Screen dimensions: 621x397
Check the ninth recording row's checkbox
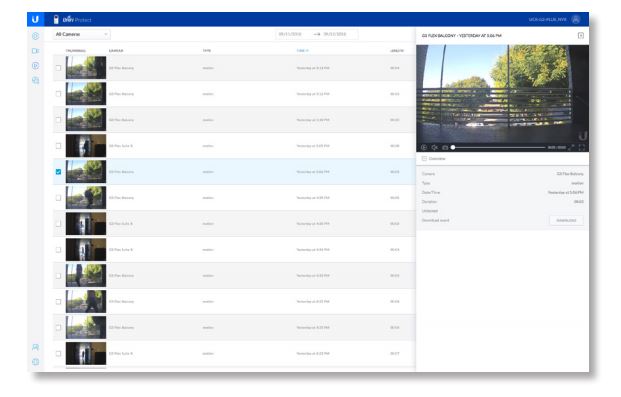[x=58, y=275]
